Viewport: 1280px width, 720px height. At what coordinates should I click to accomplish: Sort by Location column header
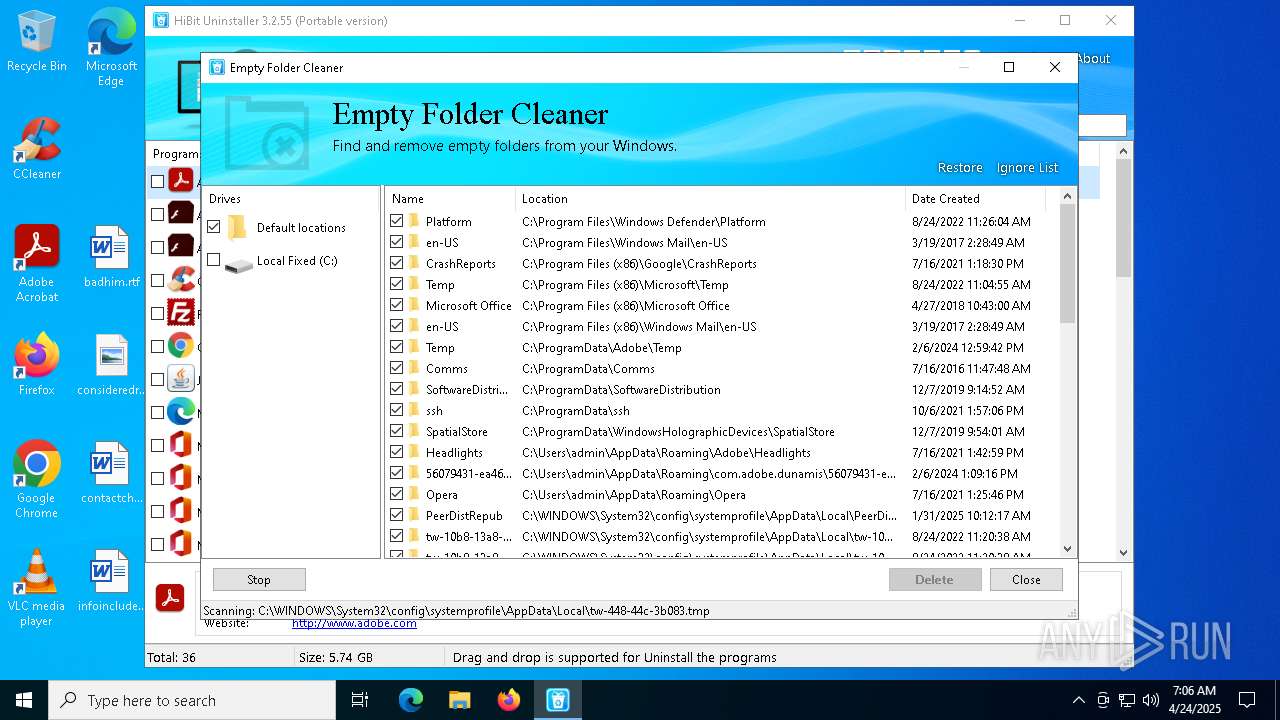pyautogui.click(x=710, y=198)
